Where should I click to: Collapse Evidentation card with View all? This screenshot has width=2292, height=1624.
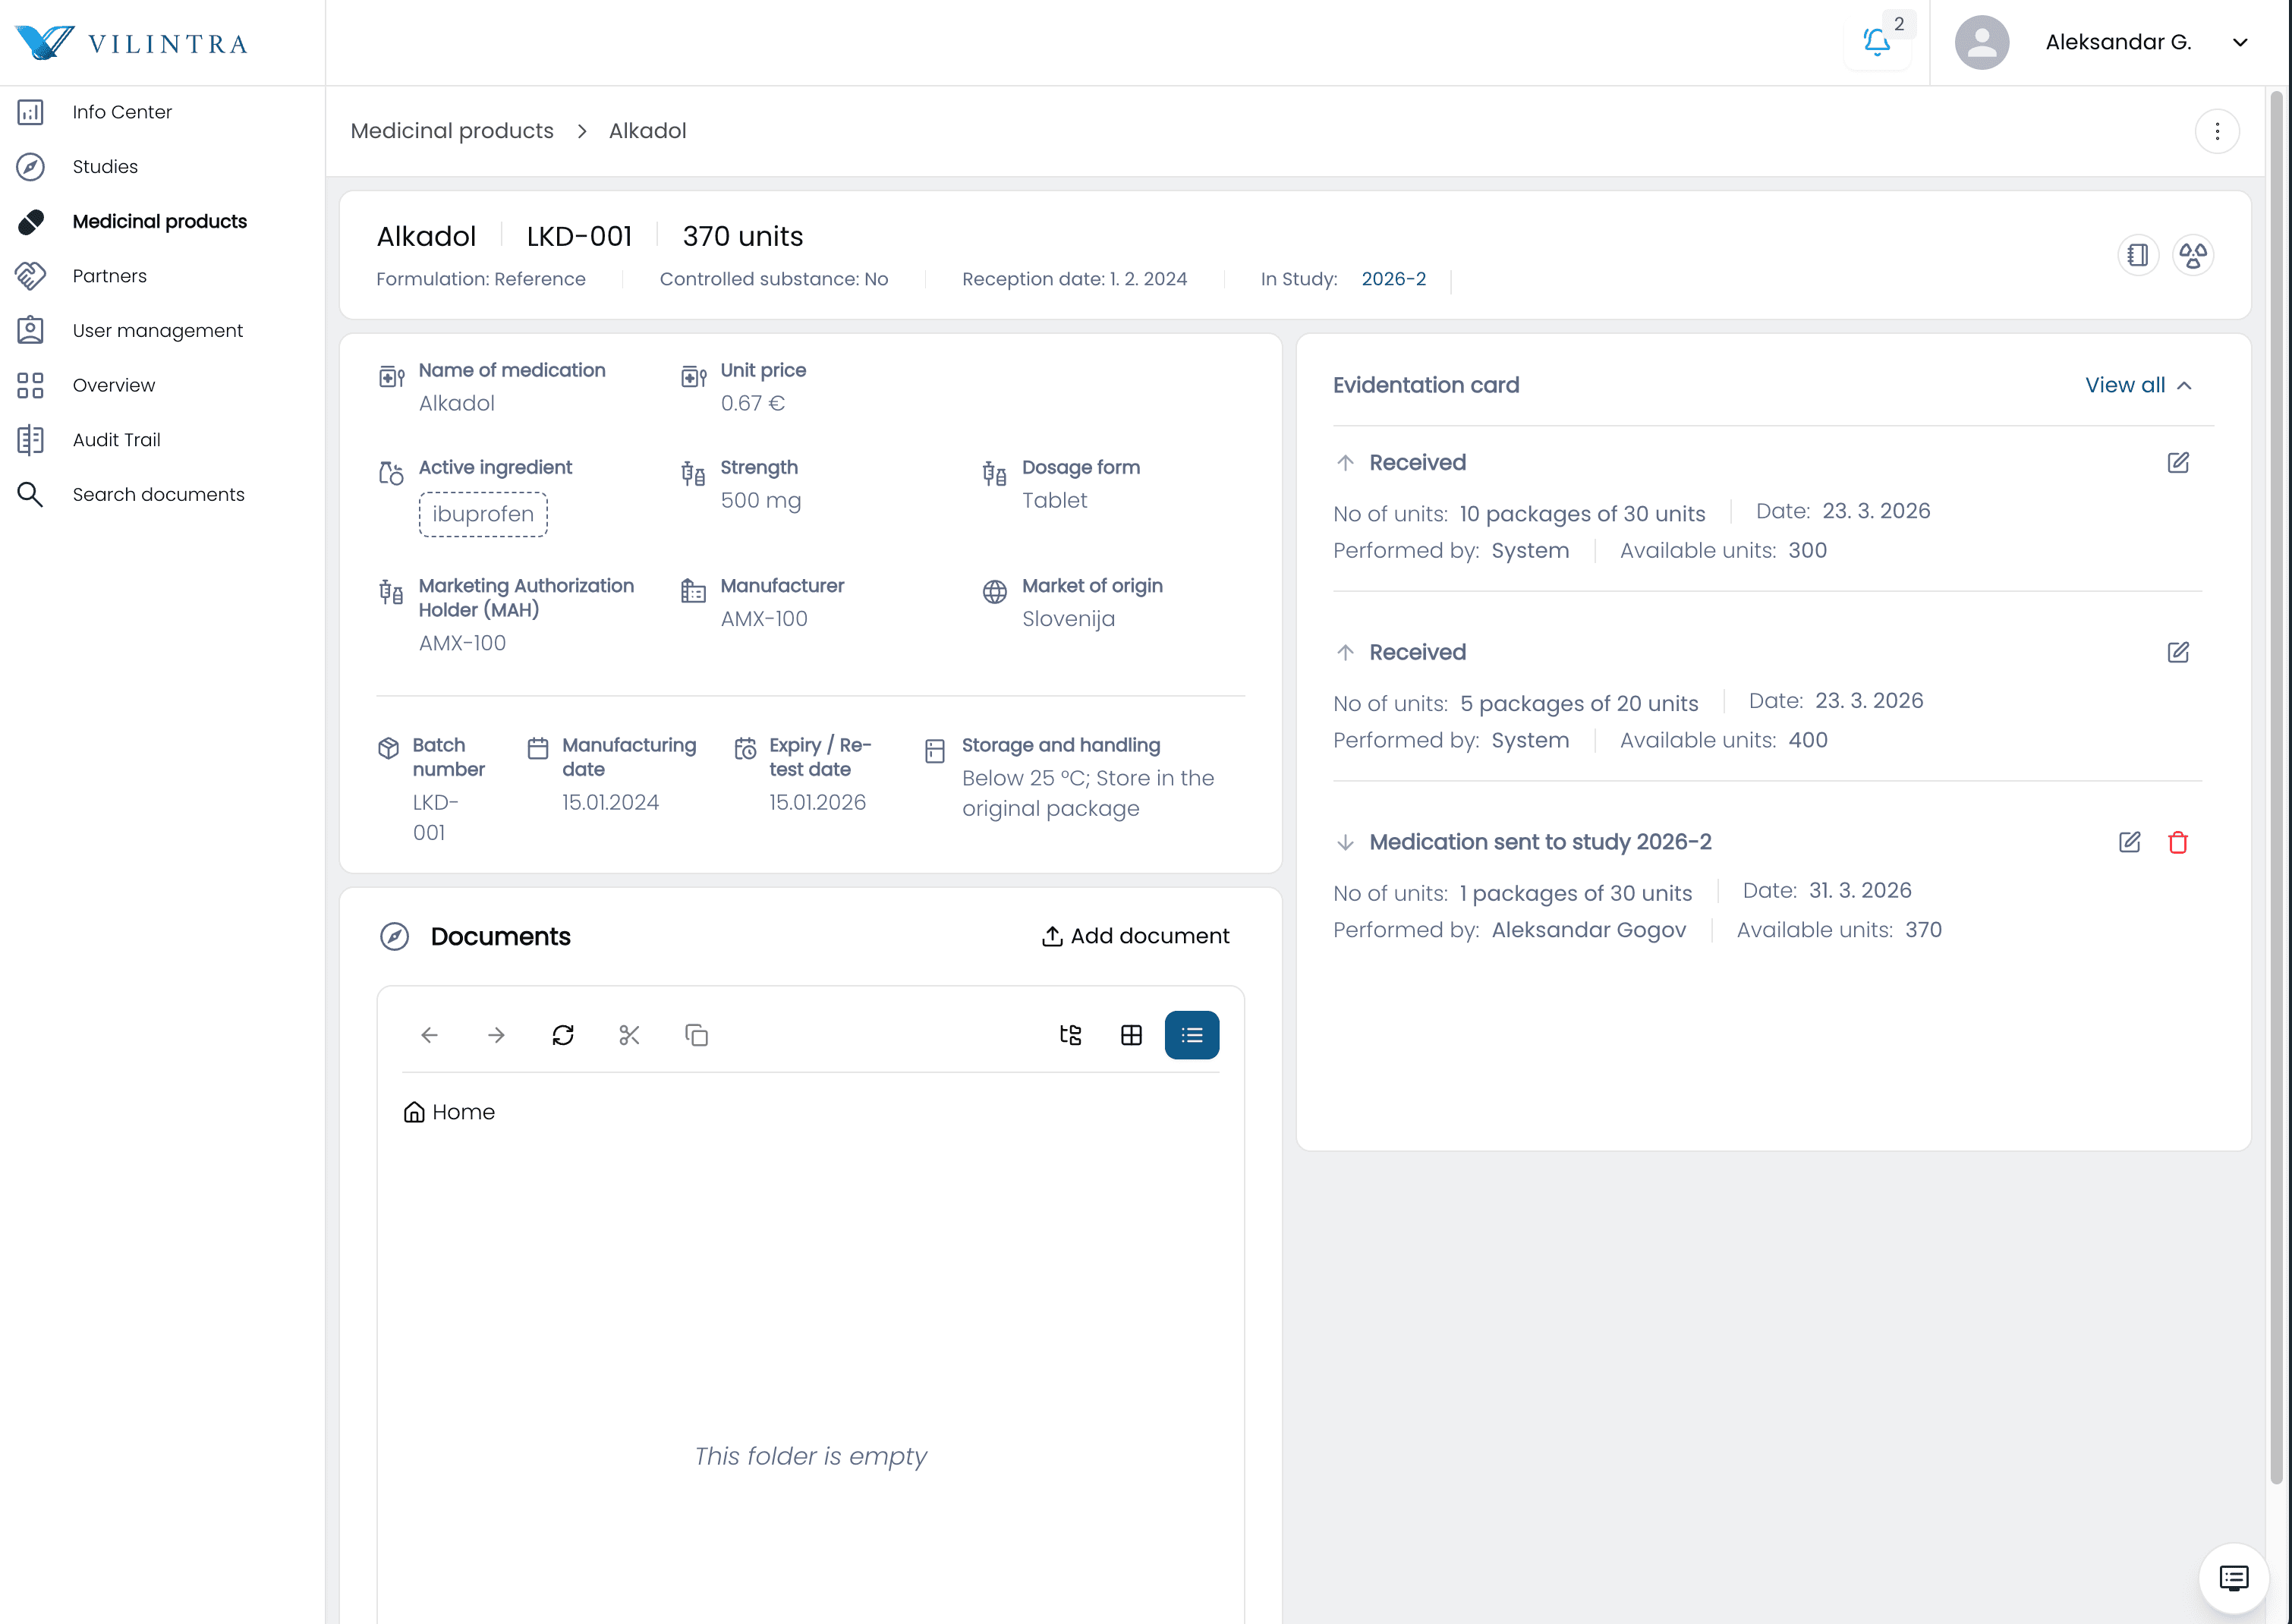pyautogui.click(x=2138, y=385)
